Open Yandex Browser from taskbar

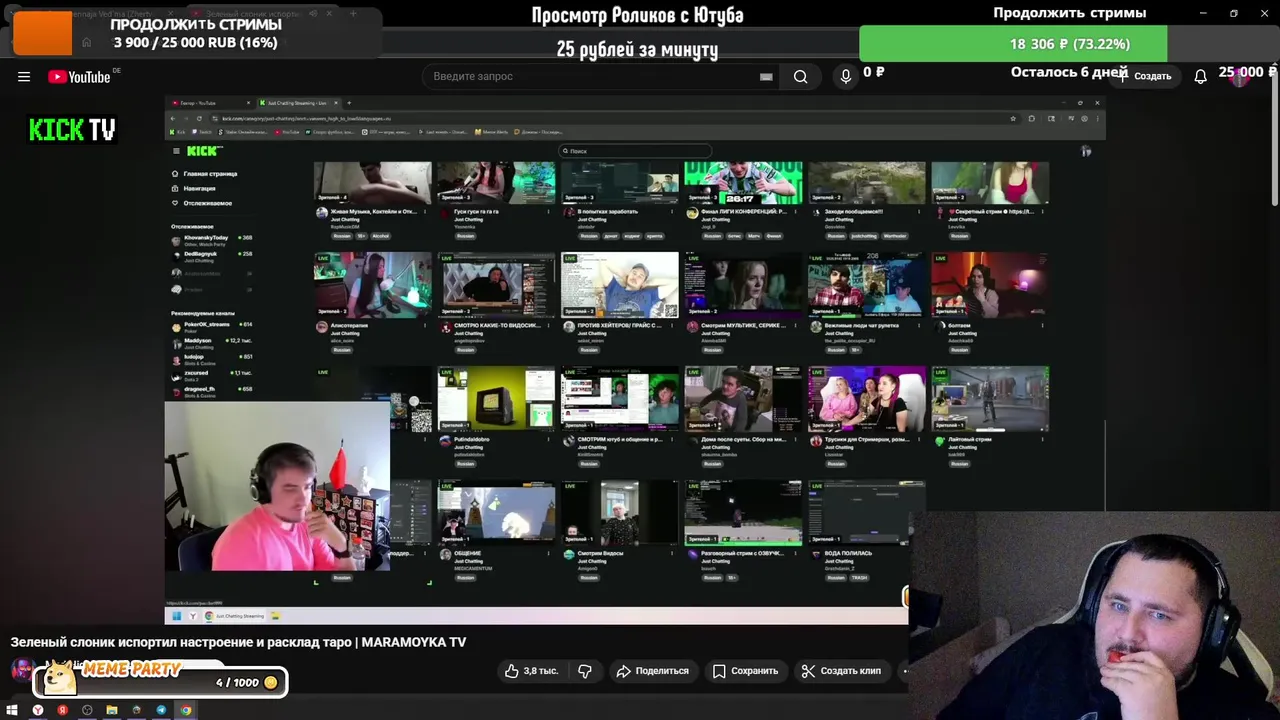click(x=38, y=710)
